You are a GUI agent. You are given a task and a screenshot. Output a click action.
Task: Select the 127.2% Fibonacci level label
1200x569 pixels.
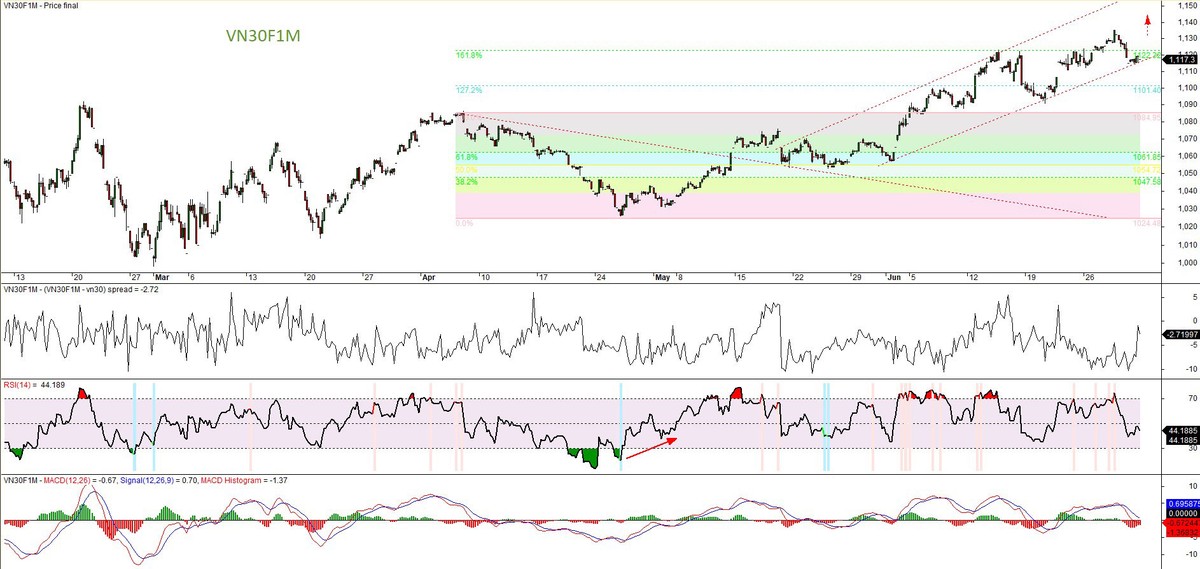pyautogui.click(x=468, y=90)
